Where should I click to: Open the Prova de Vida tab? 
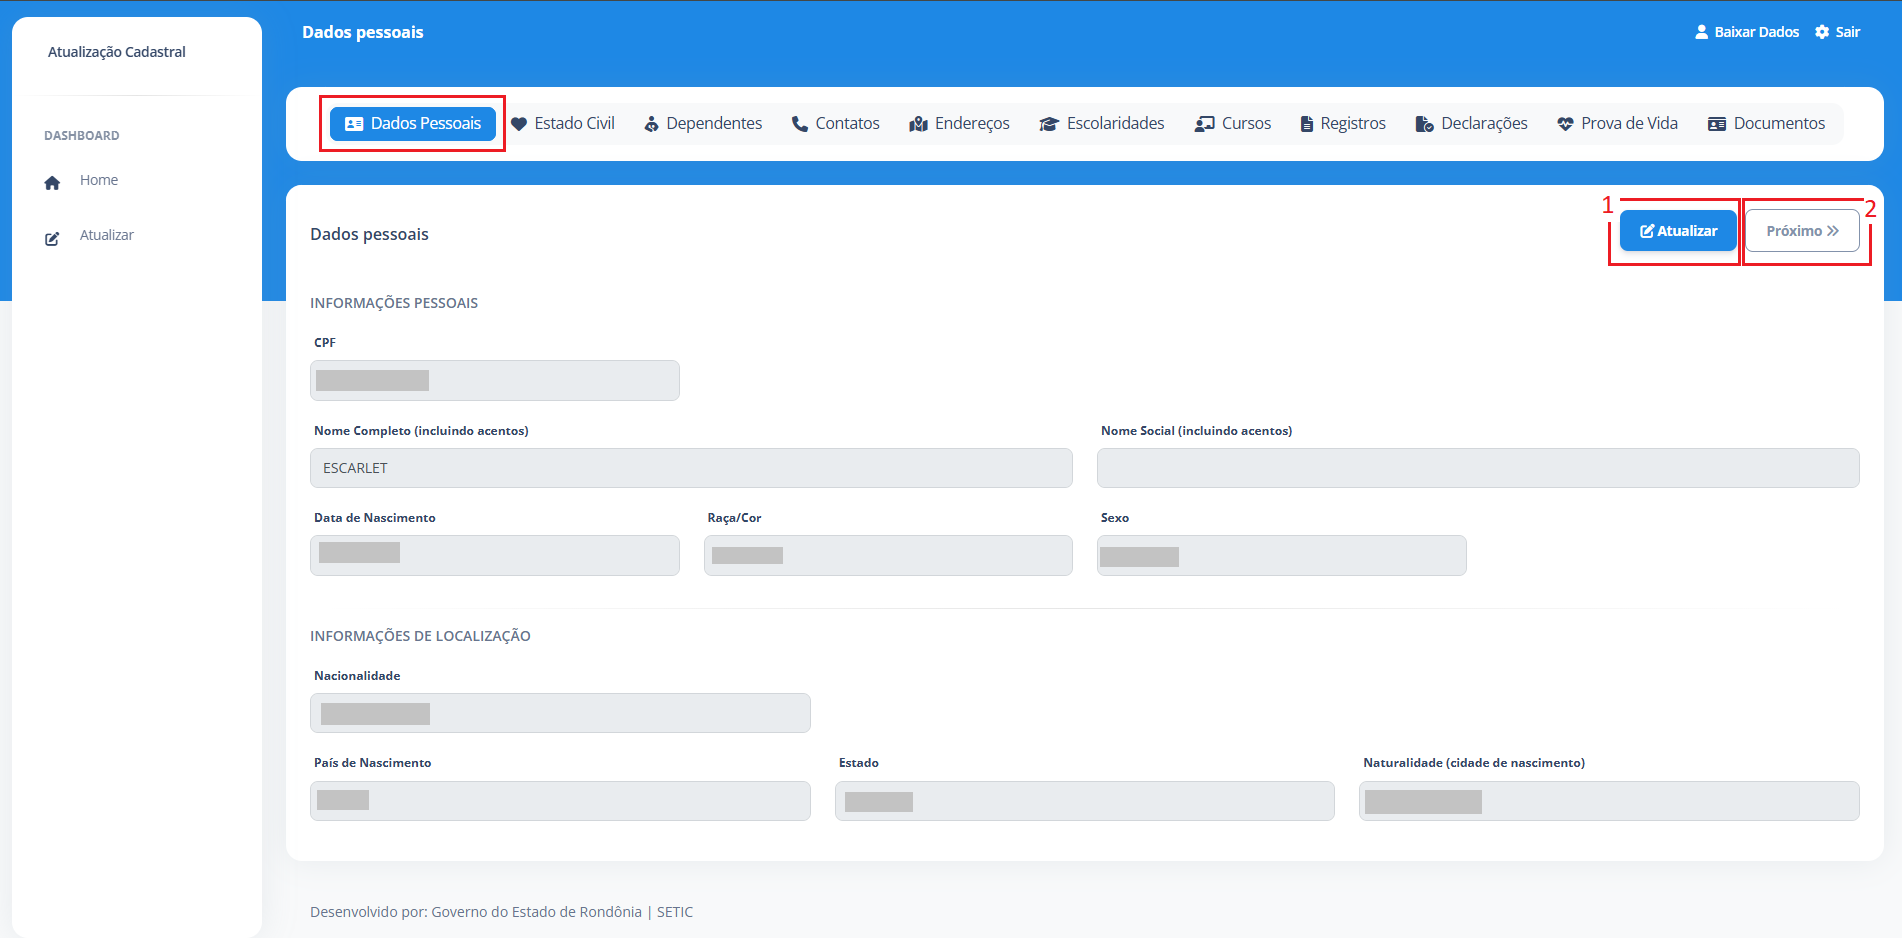tap(1618, 124)
